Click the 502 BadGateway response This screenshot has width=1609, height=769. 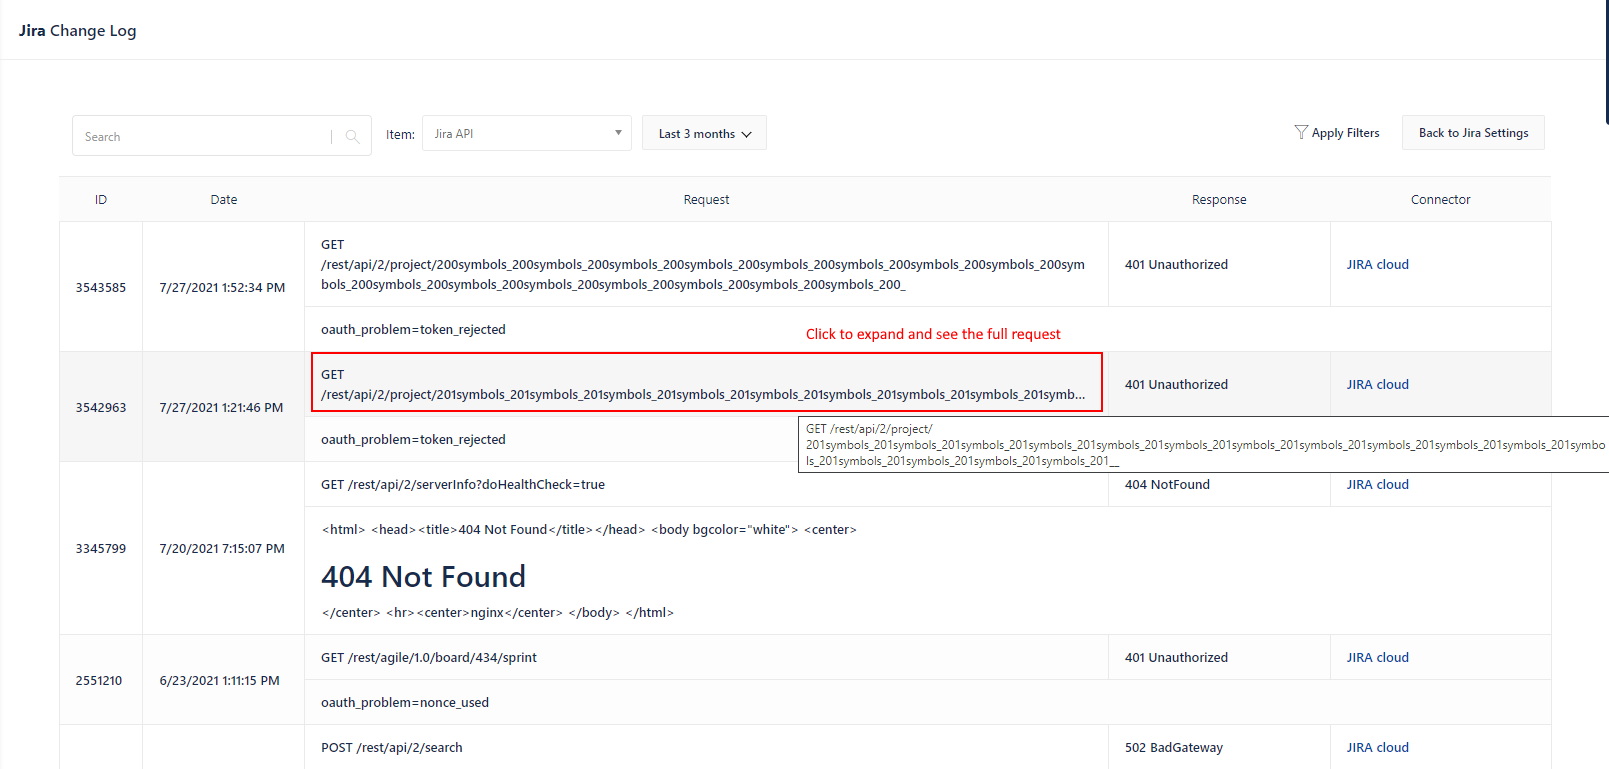coord(1174,747)
